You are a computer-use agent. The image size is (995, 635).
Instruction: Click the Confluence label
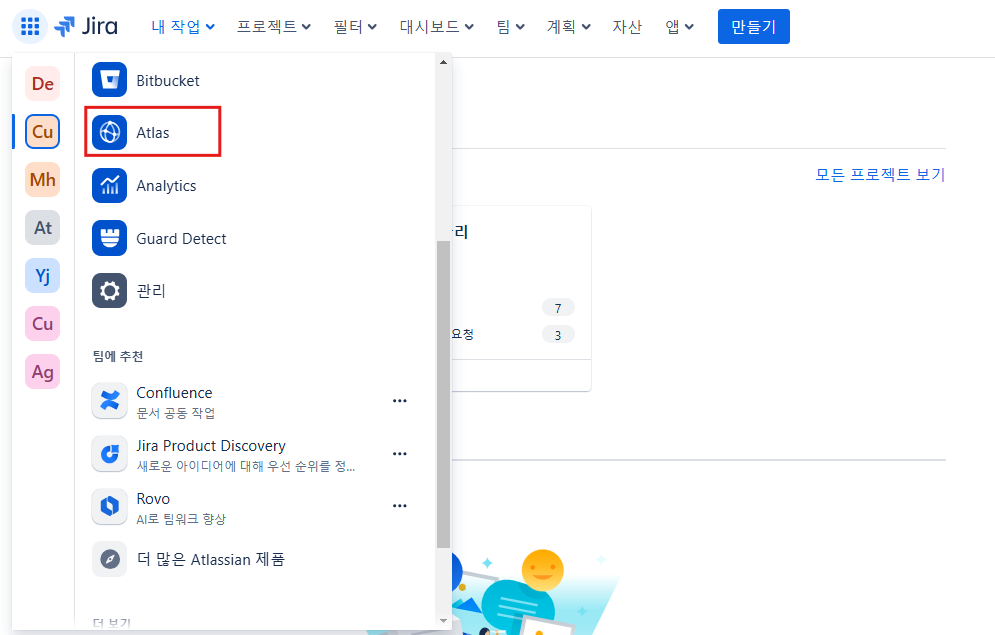175,393
